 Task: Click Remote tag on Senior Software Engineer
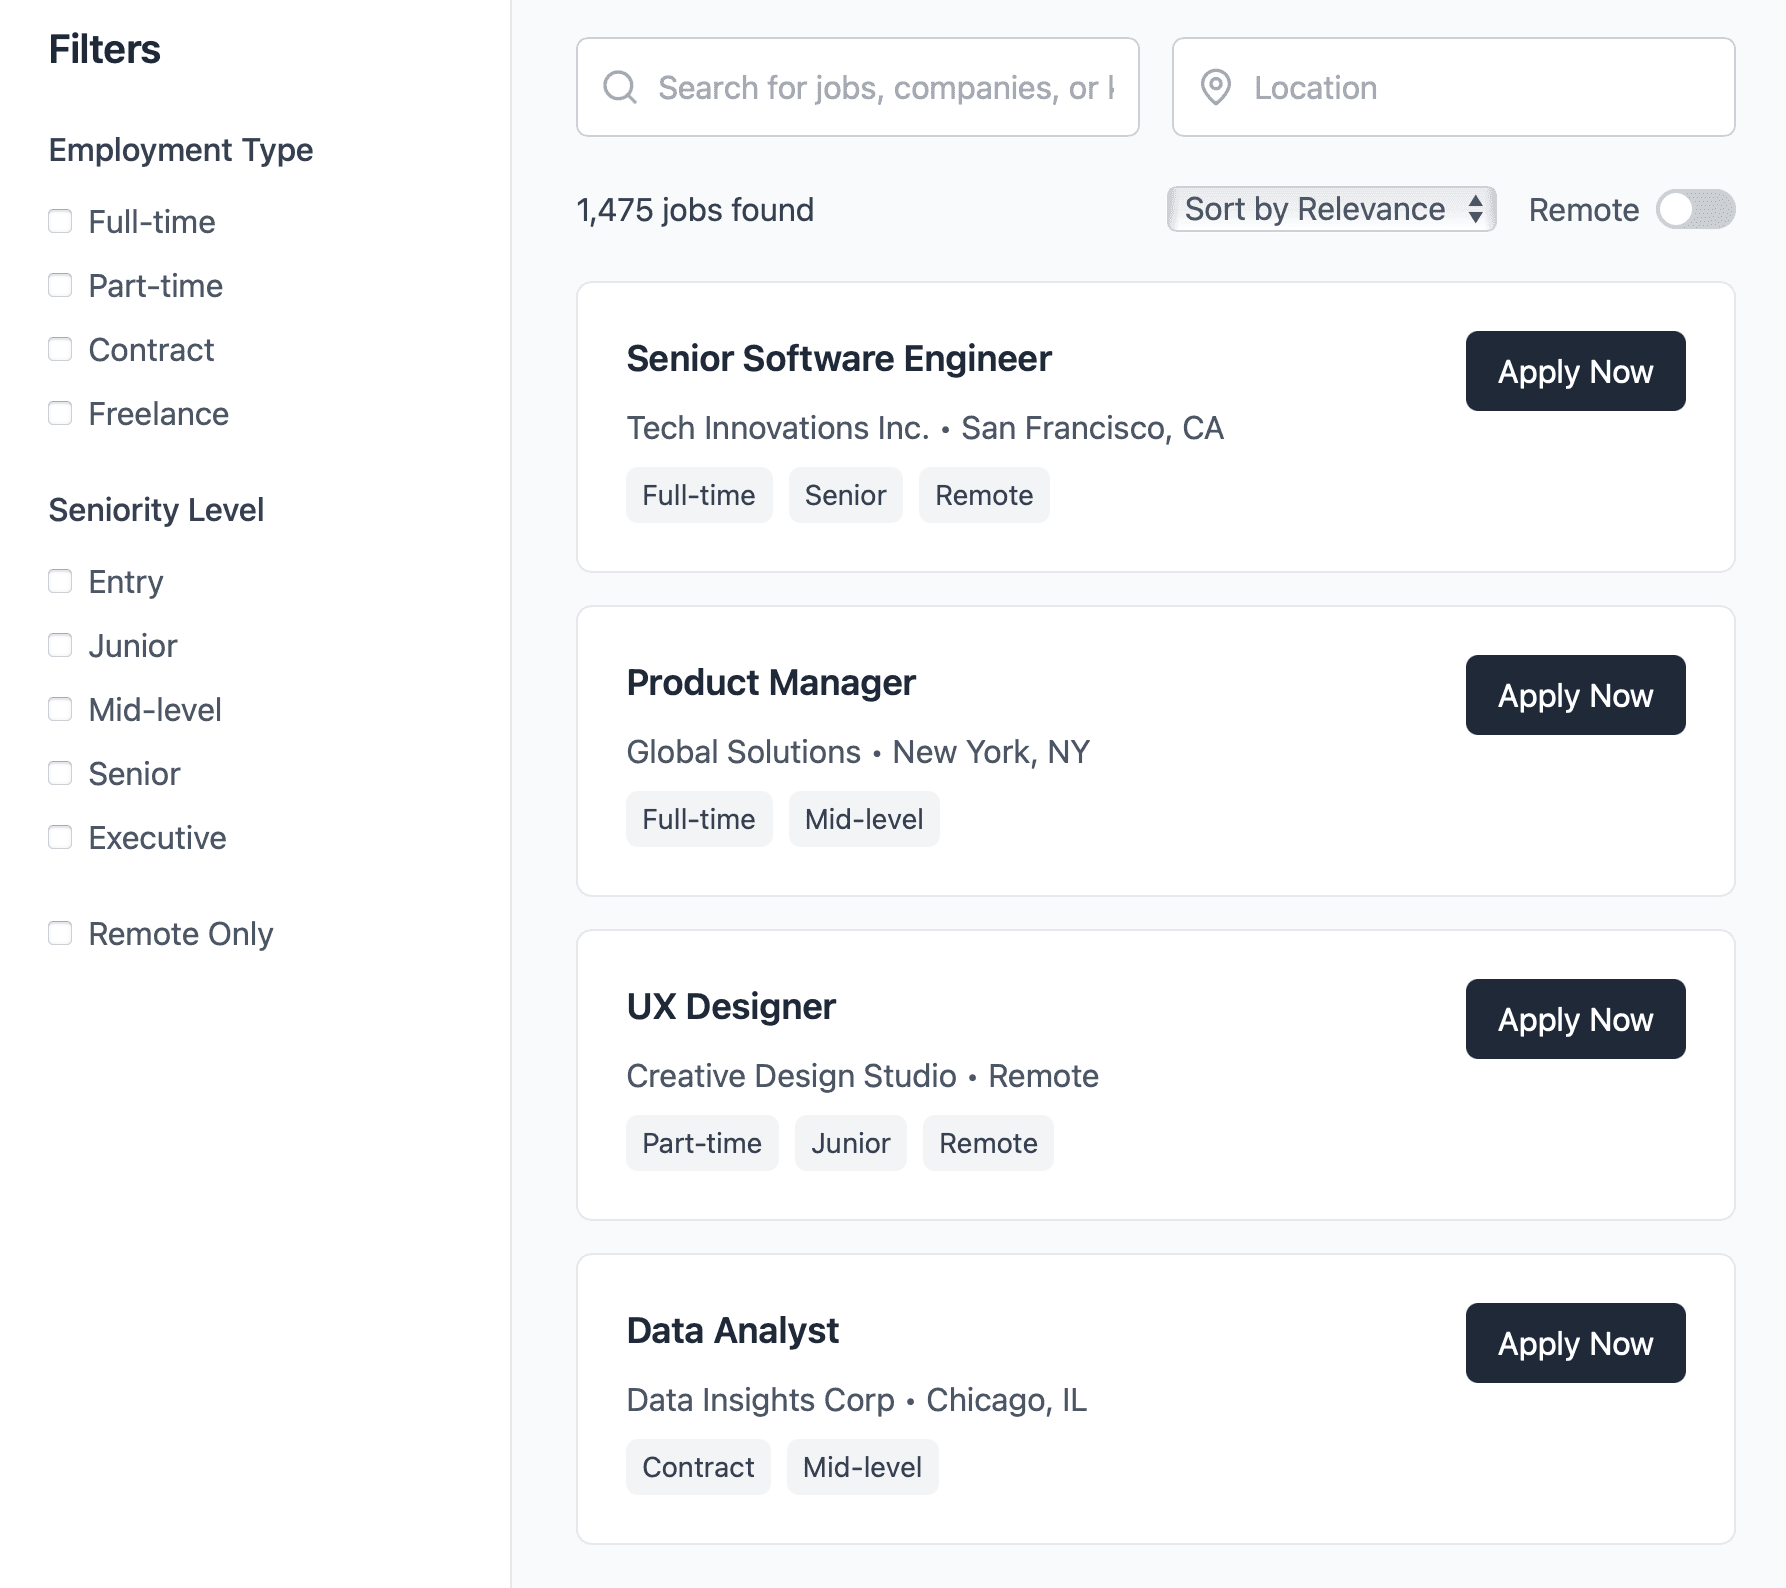(x=984, y=495)
